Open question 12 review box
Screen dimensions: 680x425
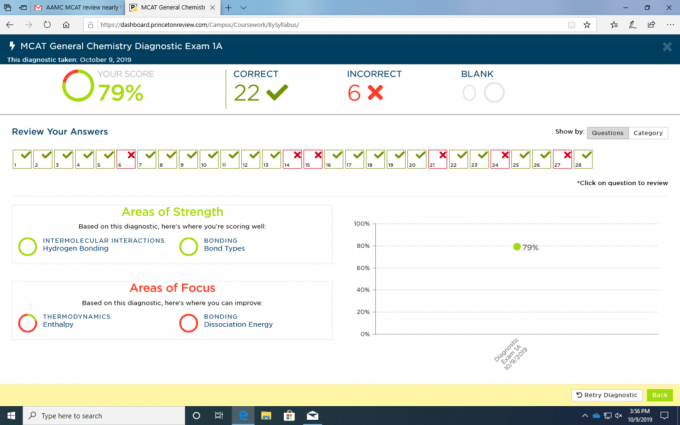tap(251, 159)
